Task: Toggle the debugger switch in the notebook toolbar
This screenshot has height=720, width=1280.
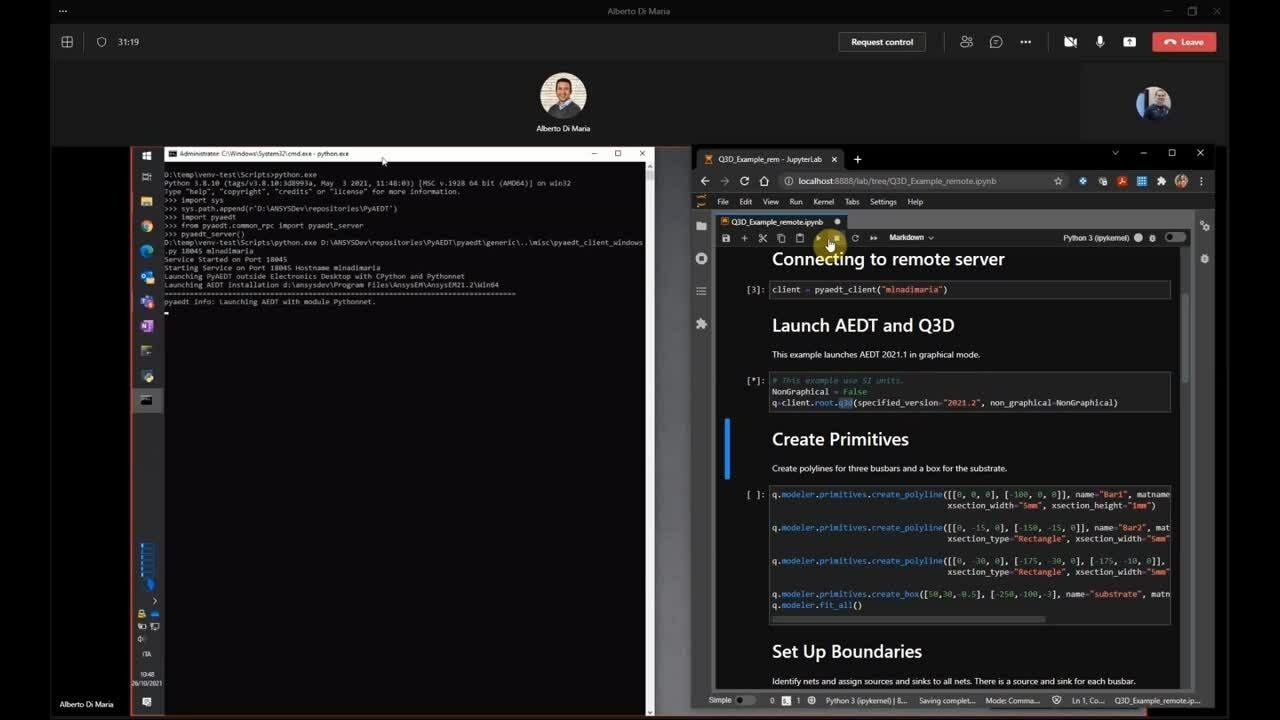Action: click(1175, 238)
